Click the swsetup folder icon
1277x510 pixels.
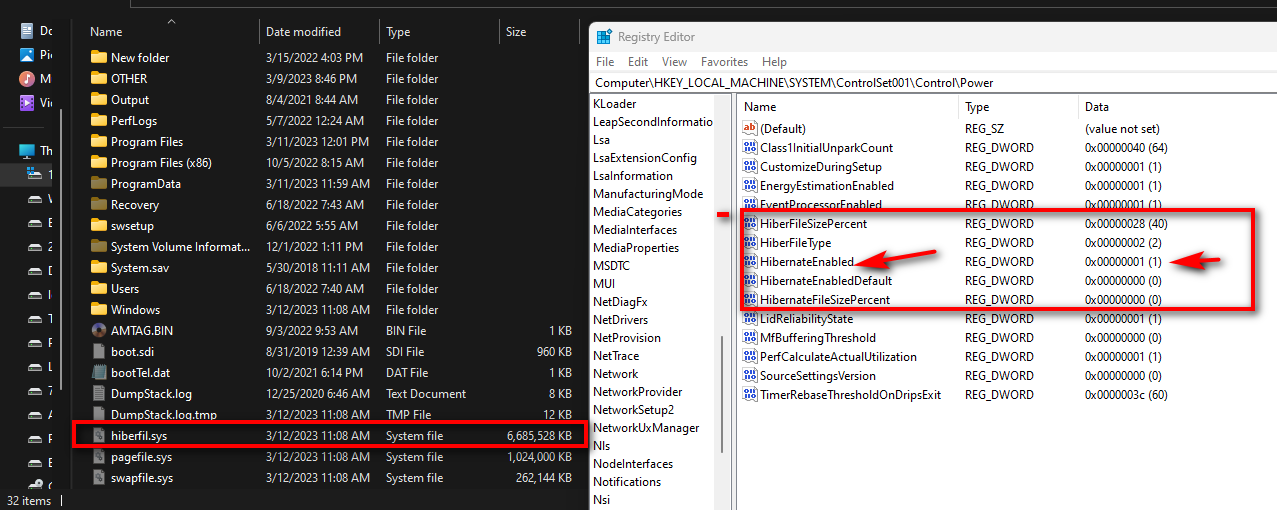tap(98, 225)
